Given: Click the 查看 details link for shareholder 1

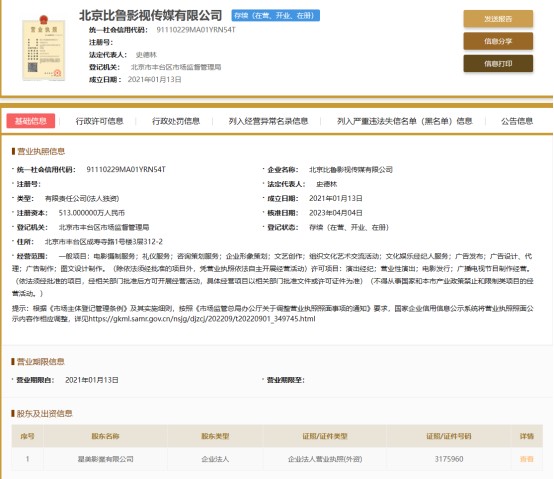Looking at the screenshot, I should tap(526, 459).
